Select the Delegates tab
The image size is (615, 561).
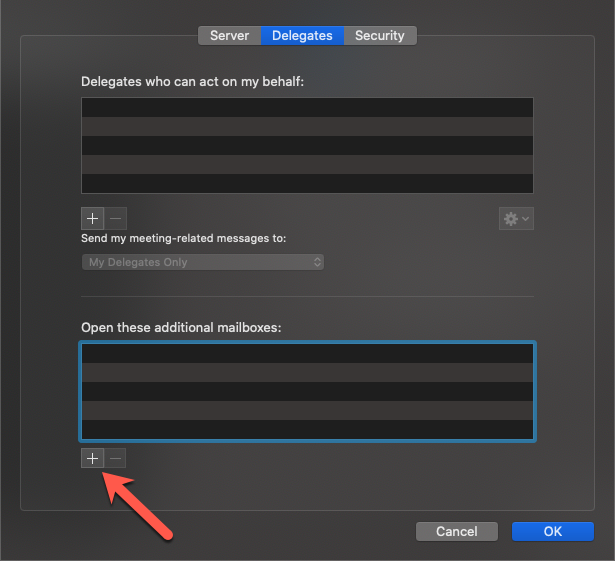pyautogui.click(x=302, y=35)
